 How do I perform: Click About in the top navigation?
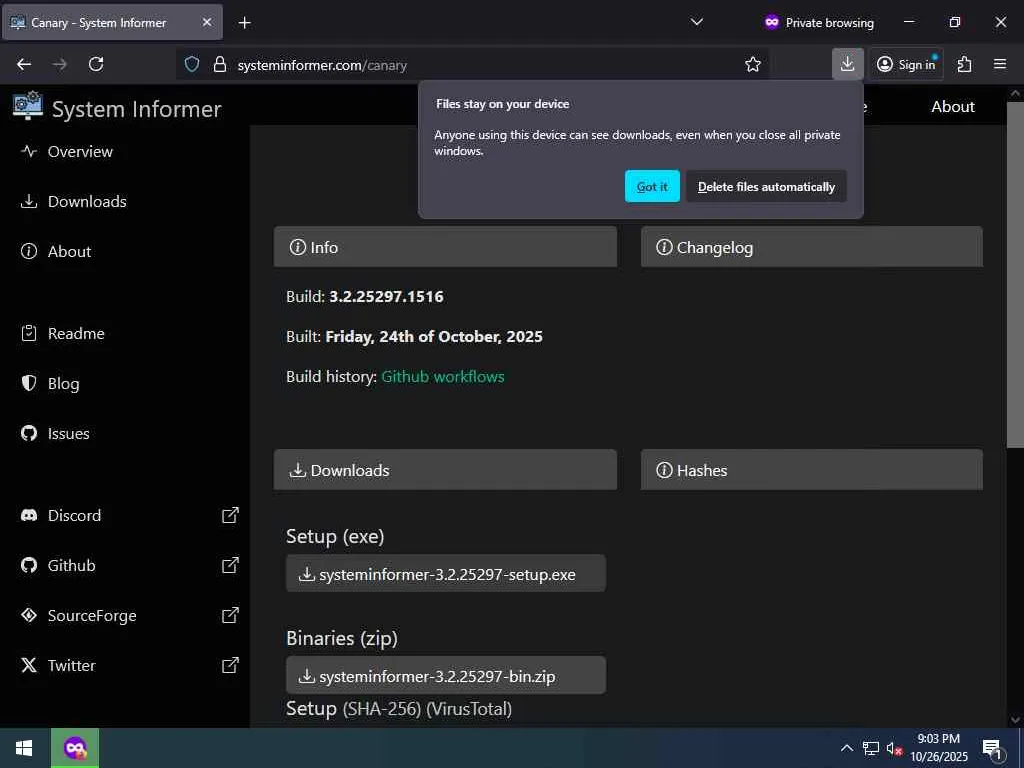[x=953, y=106]
